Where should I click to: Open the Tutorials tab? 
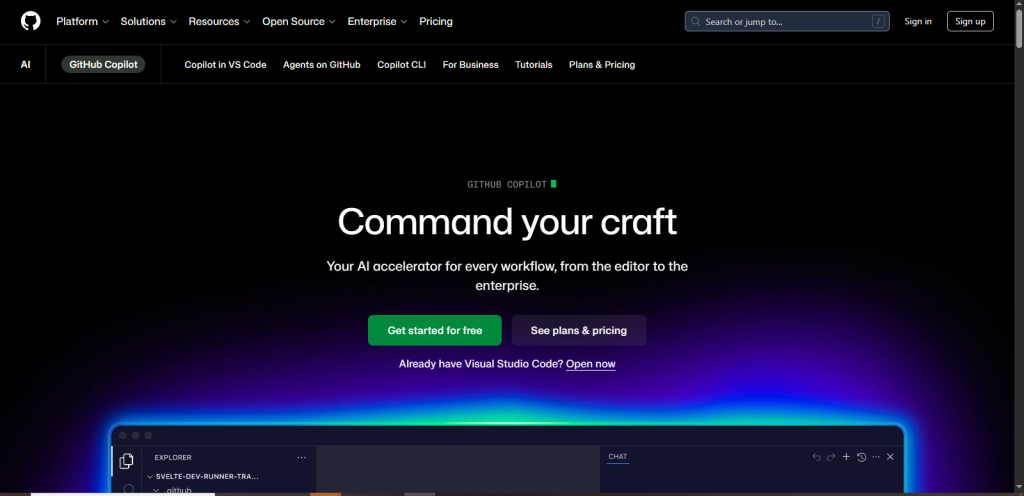(534, 65)
